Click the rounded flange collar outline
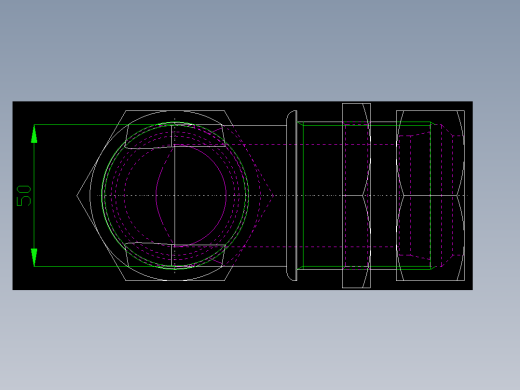Image resolution: width=520 pixels, height=390 pixels. point(292,195)
